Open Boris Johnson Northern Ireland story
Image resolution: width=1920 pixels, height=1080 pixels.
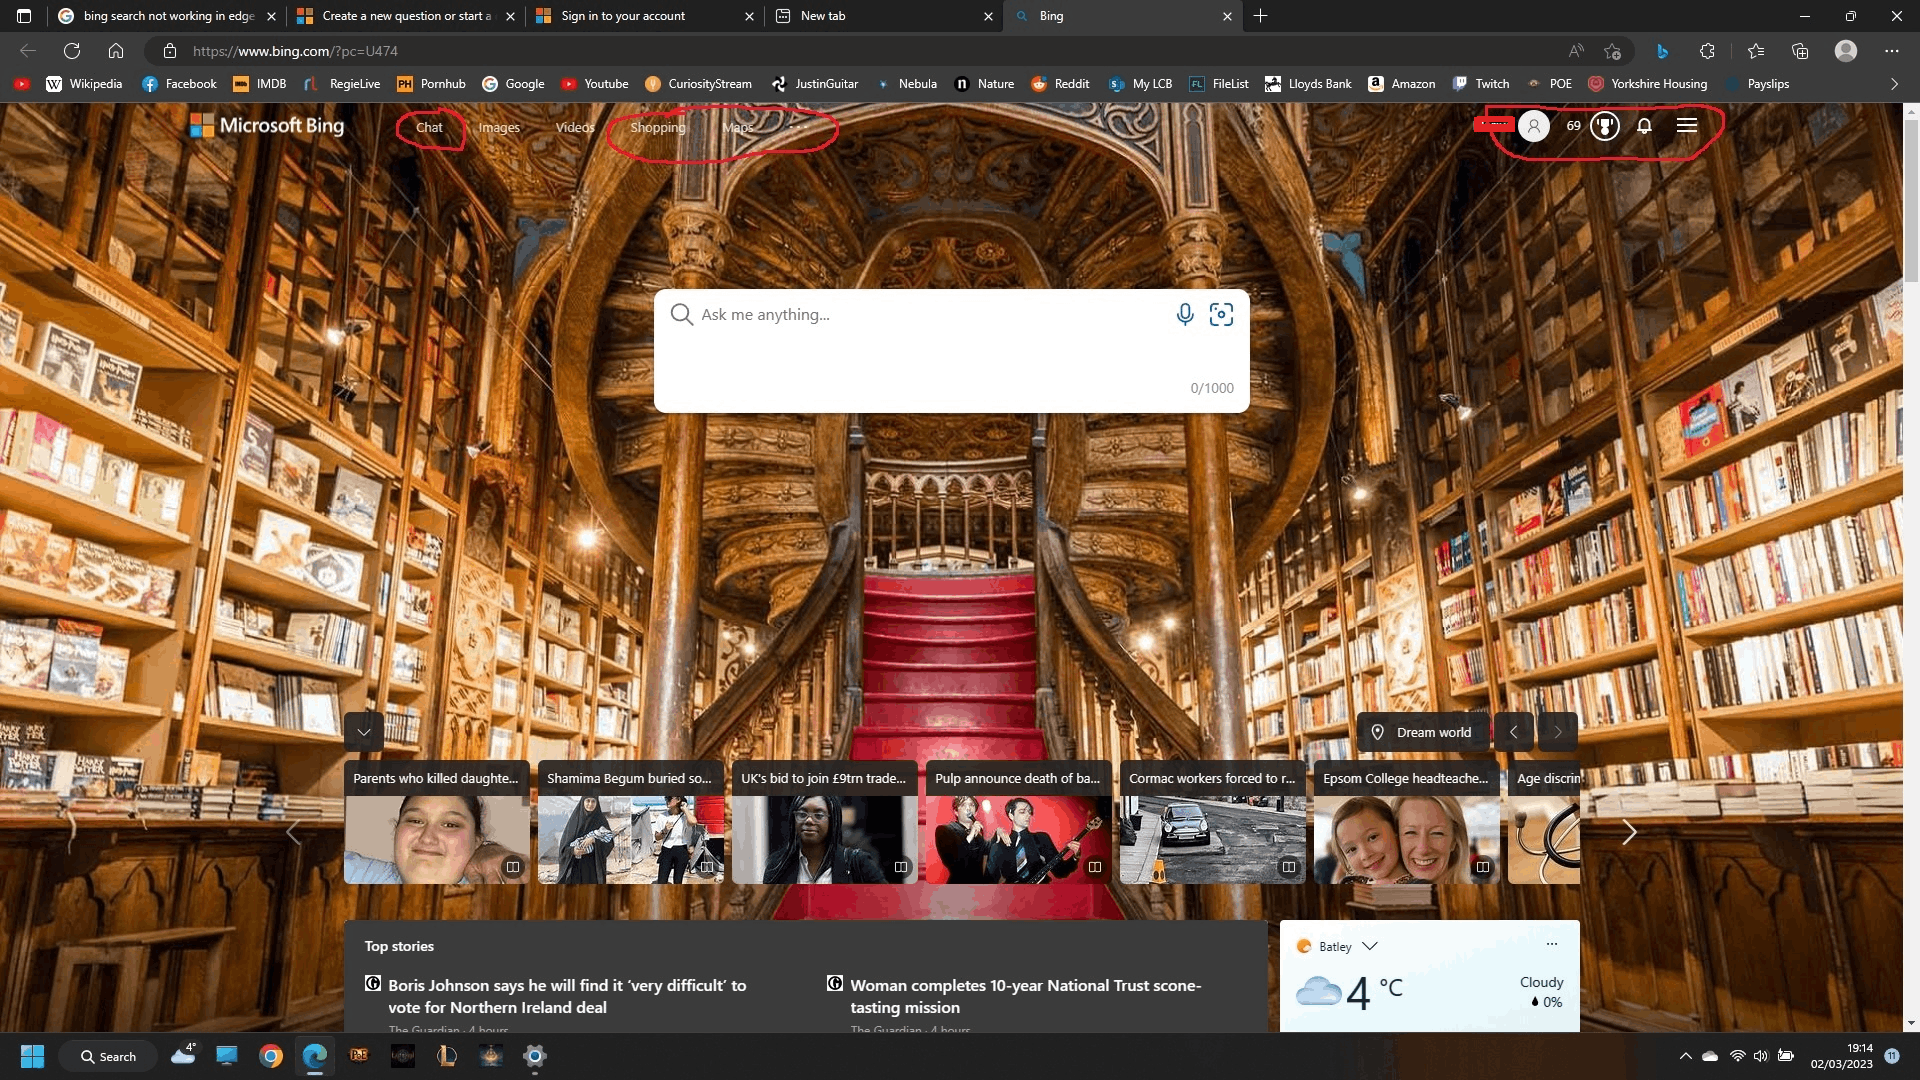coord(567,996)
